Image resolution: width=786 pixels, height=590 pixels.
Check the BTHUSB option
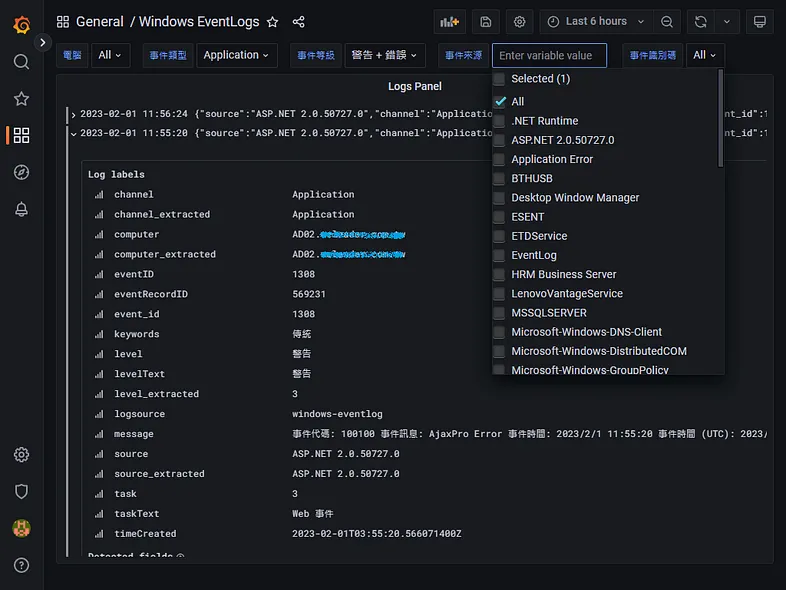pos(499,178)
